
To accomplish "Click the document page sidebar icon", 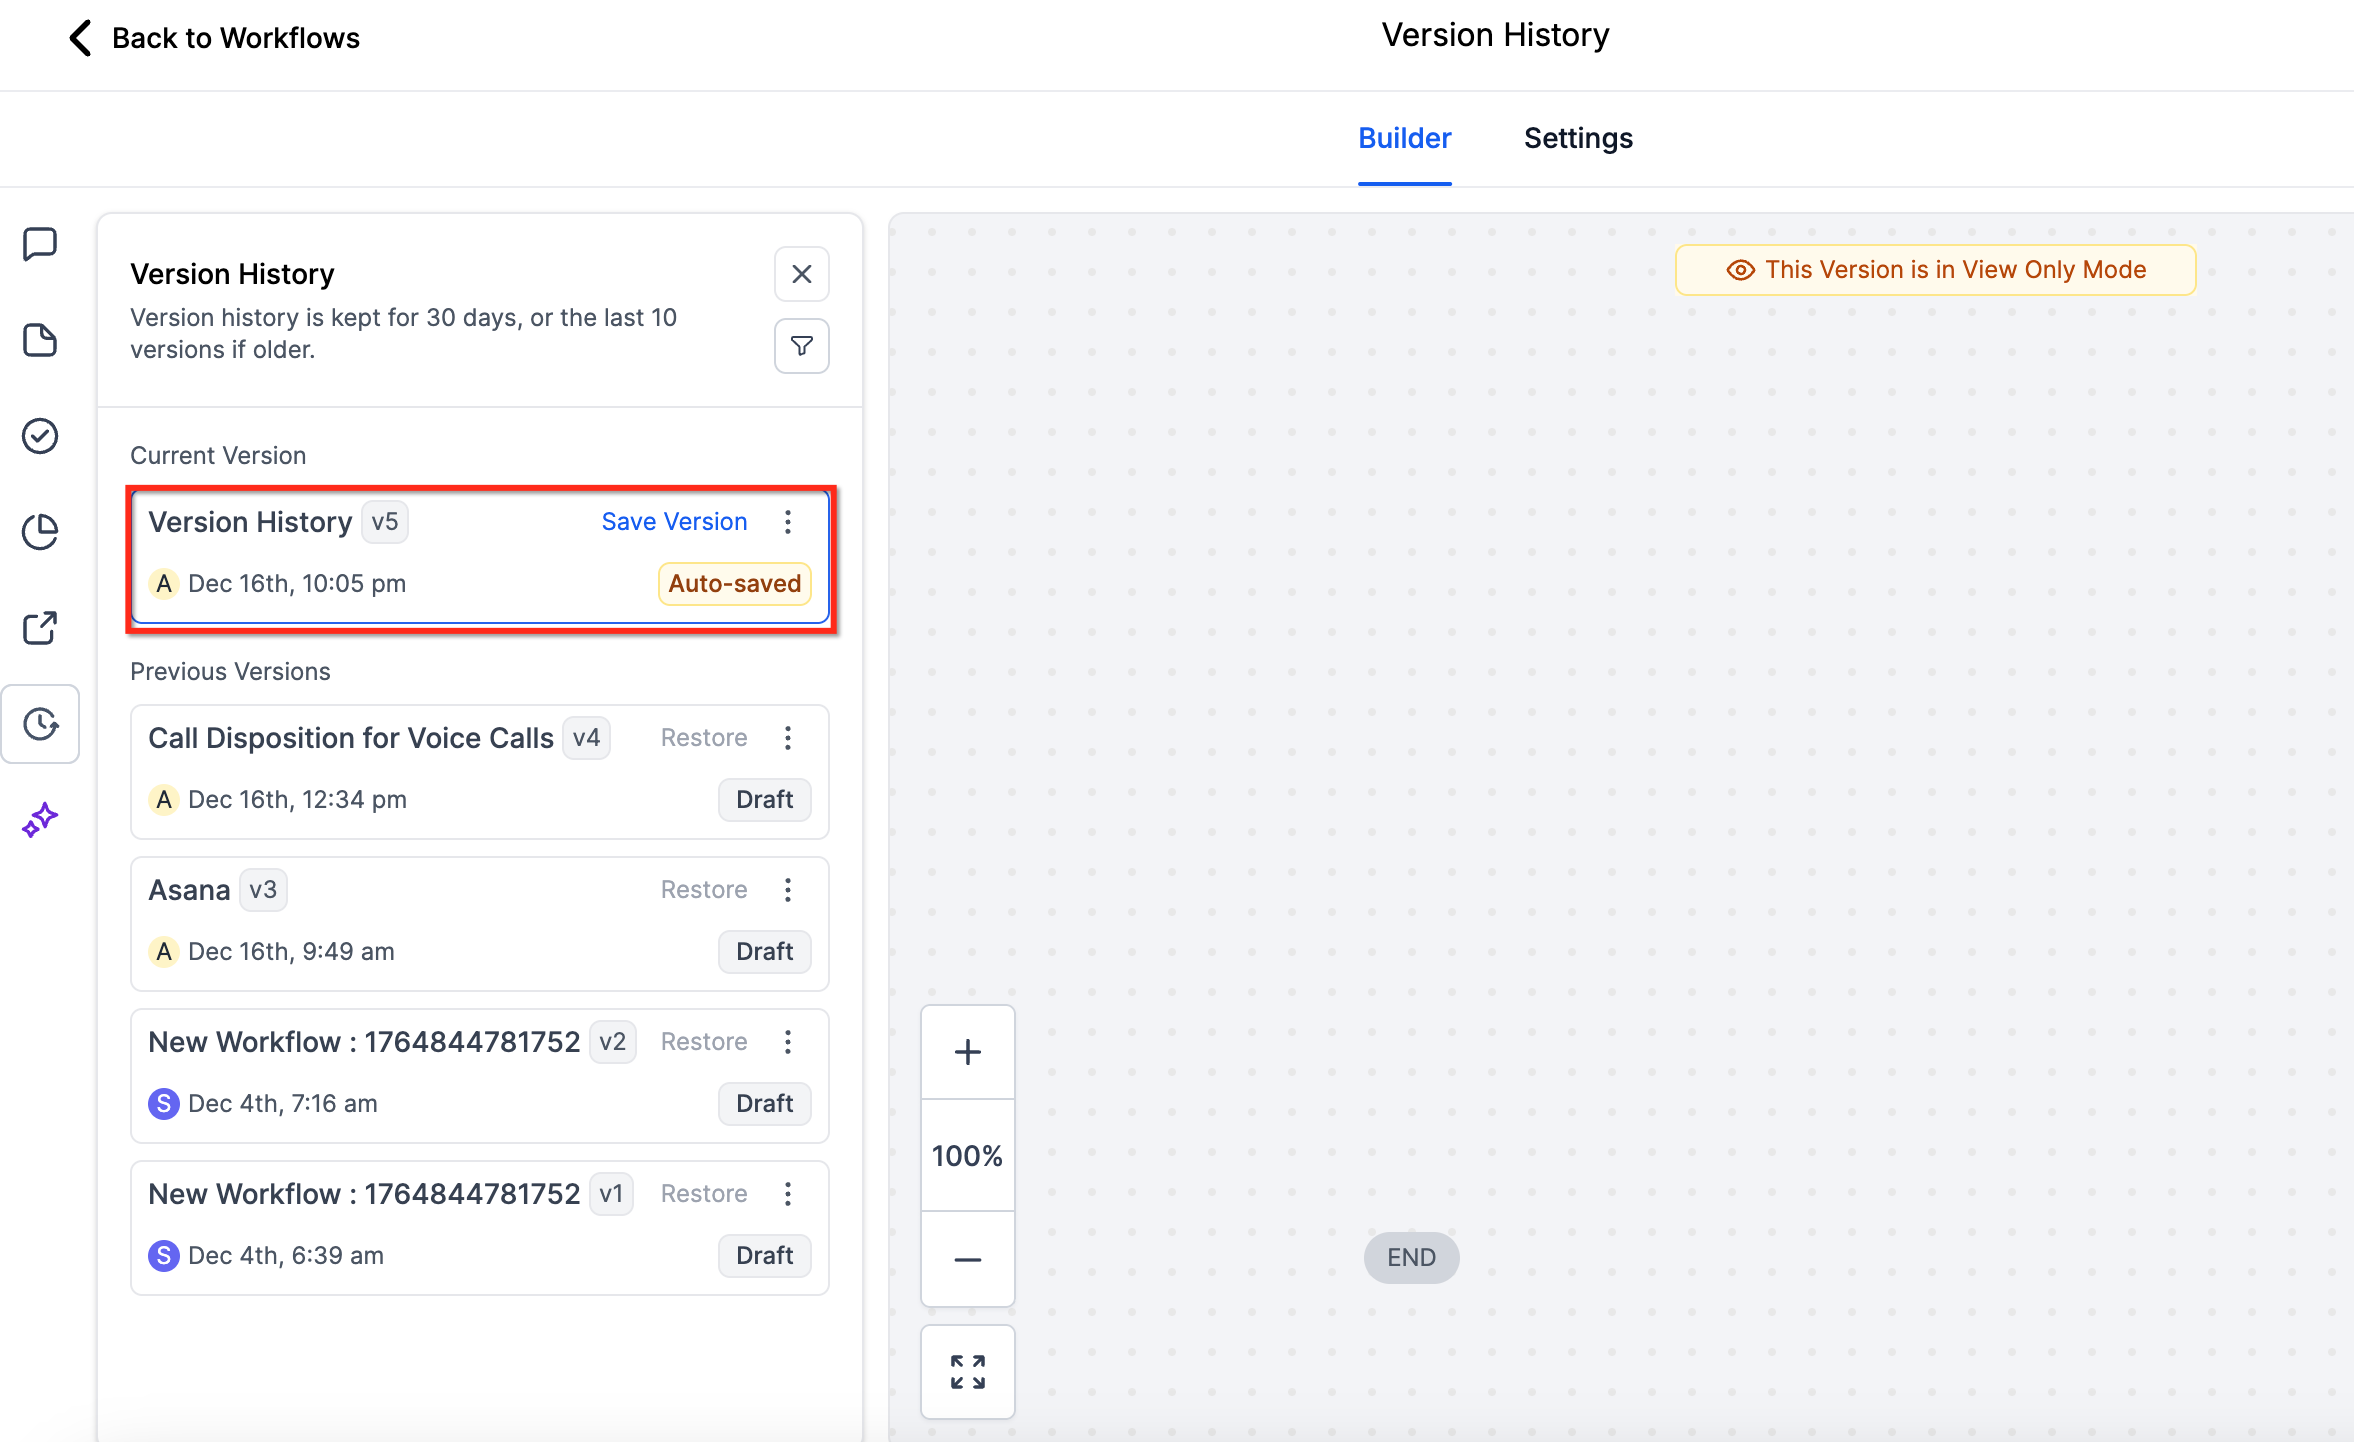I will coord(40,340).
